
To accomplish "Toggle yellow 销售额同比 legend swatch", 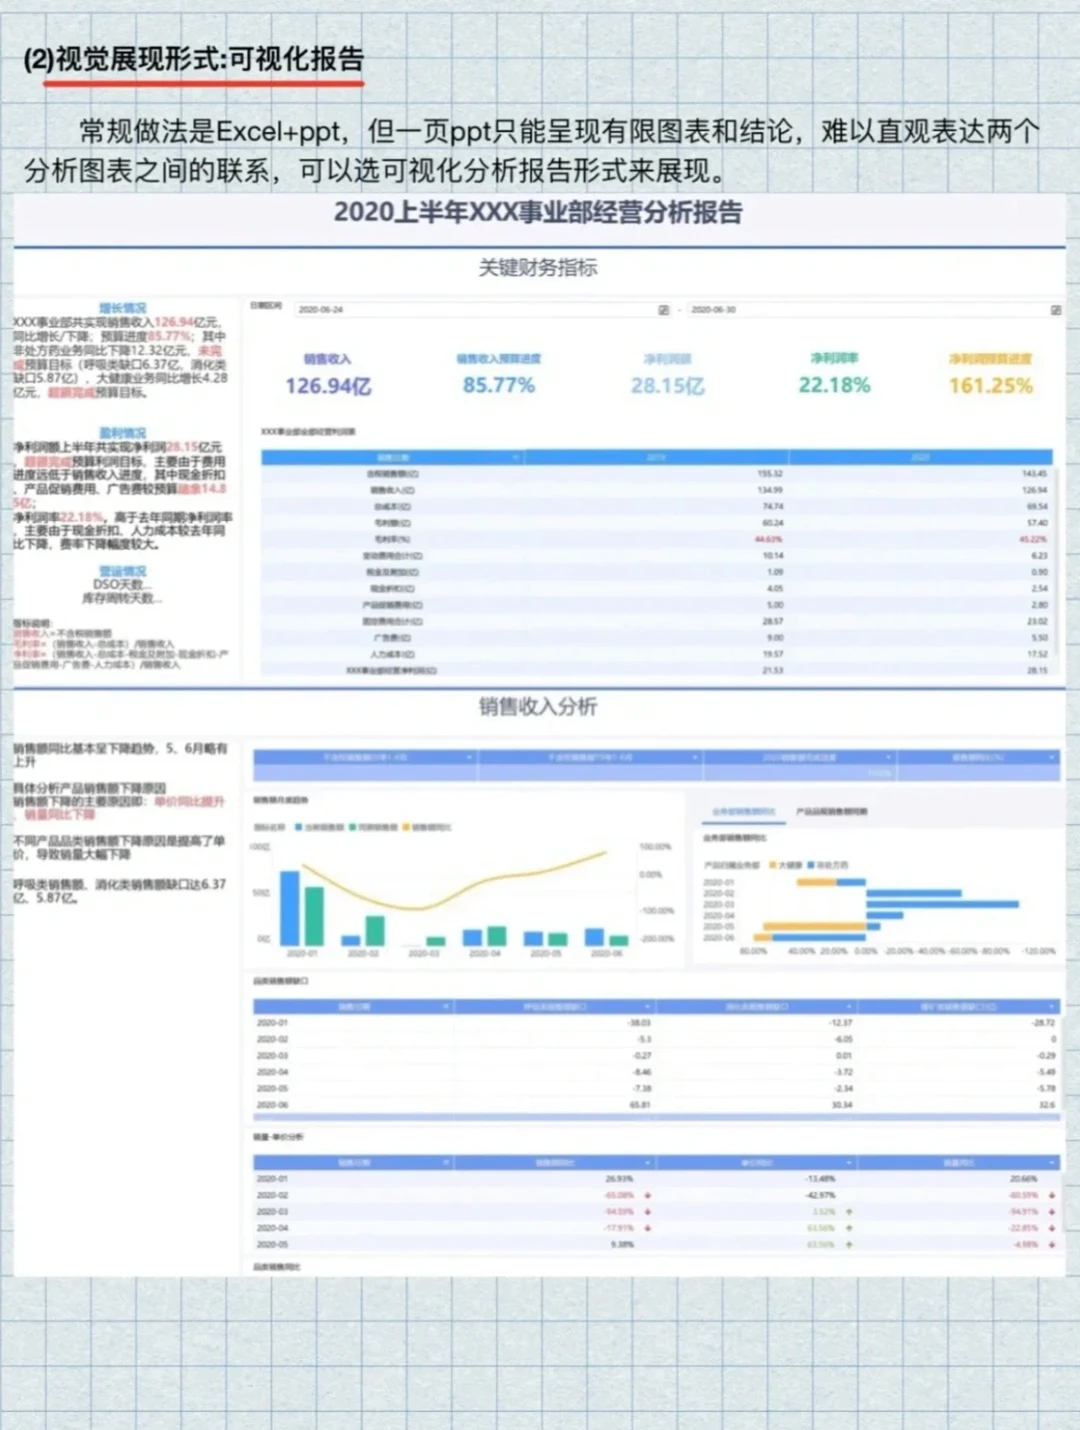I will [x=406, y=827].
